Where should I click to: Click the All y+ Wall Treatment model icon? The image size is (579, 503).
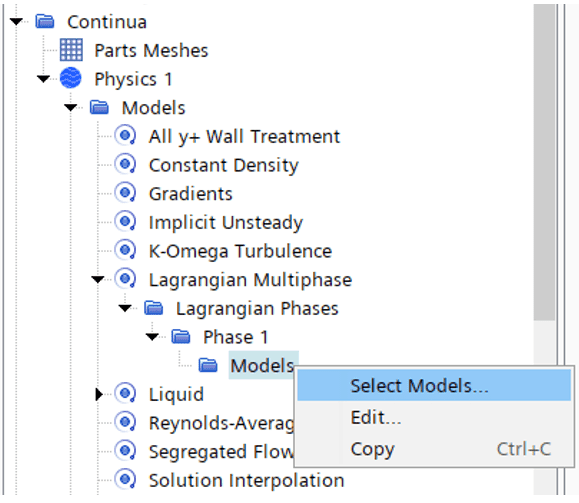click(x=125, y=136)
